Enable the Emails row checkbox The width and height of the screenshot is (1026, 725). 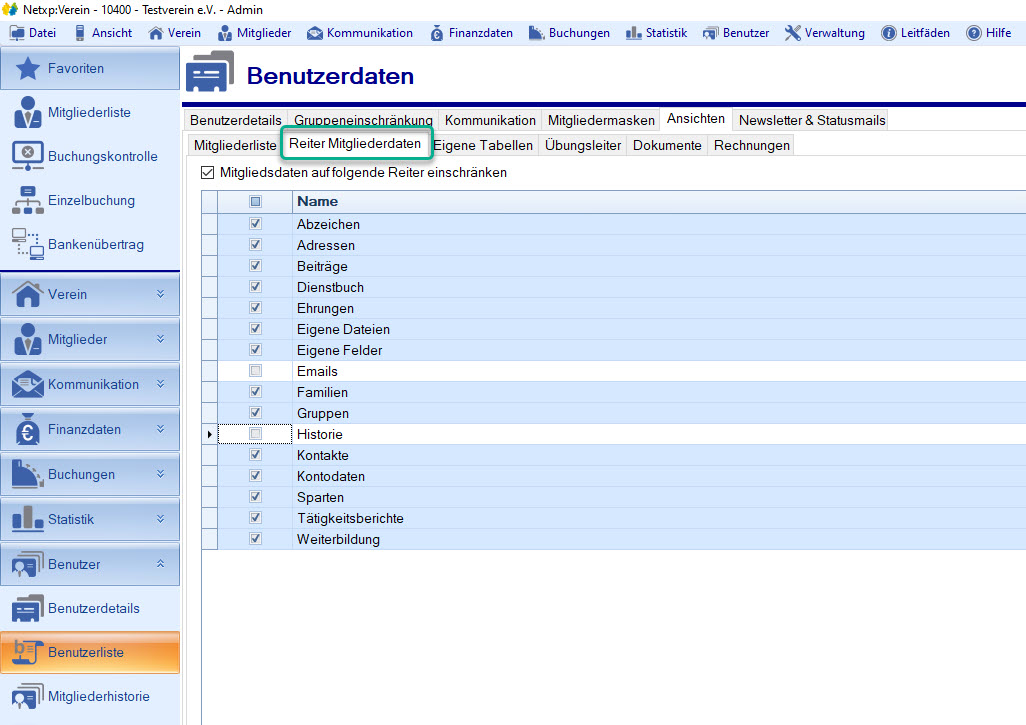[255, 371]
